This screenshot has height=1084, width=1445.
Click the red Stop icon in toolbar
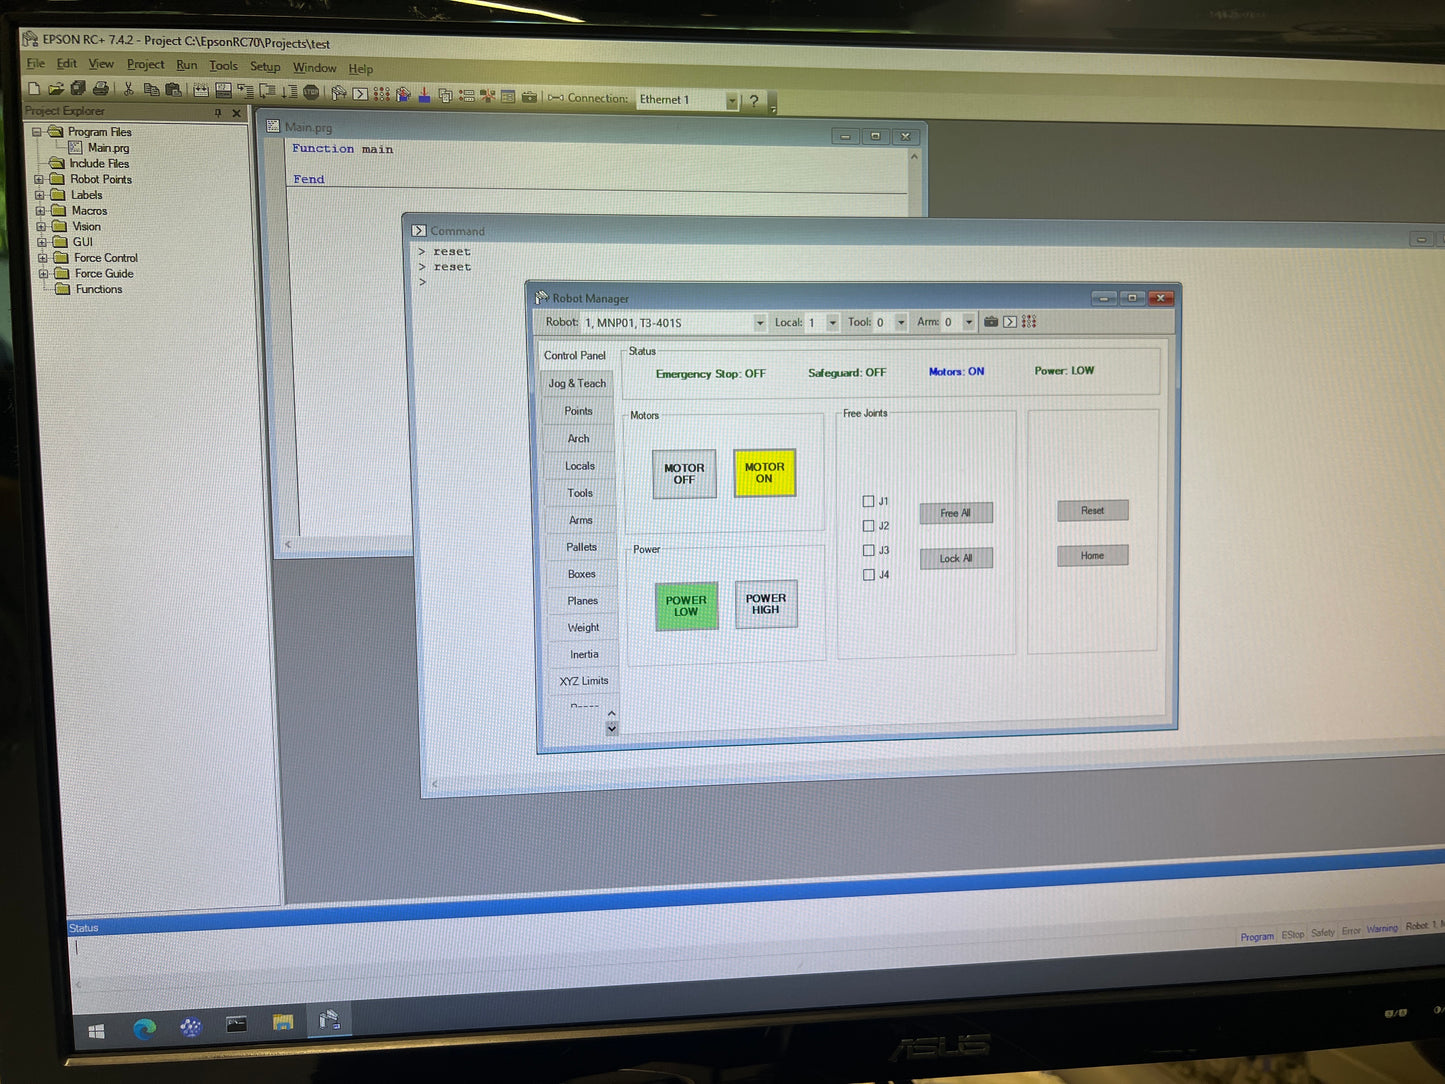coord(311,92)
